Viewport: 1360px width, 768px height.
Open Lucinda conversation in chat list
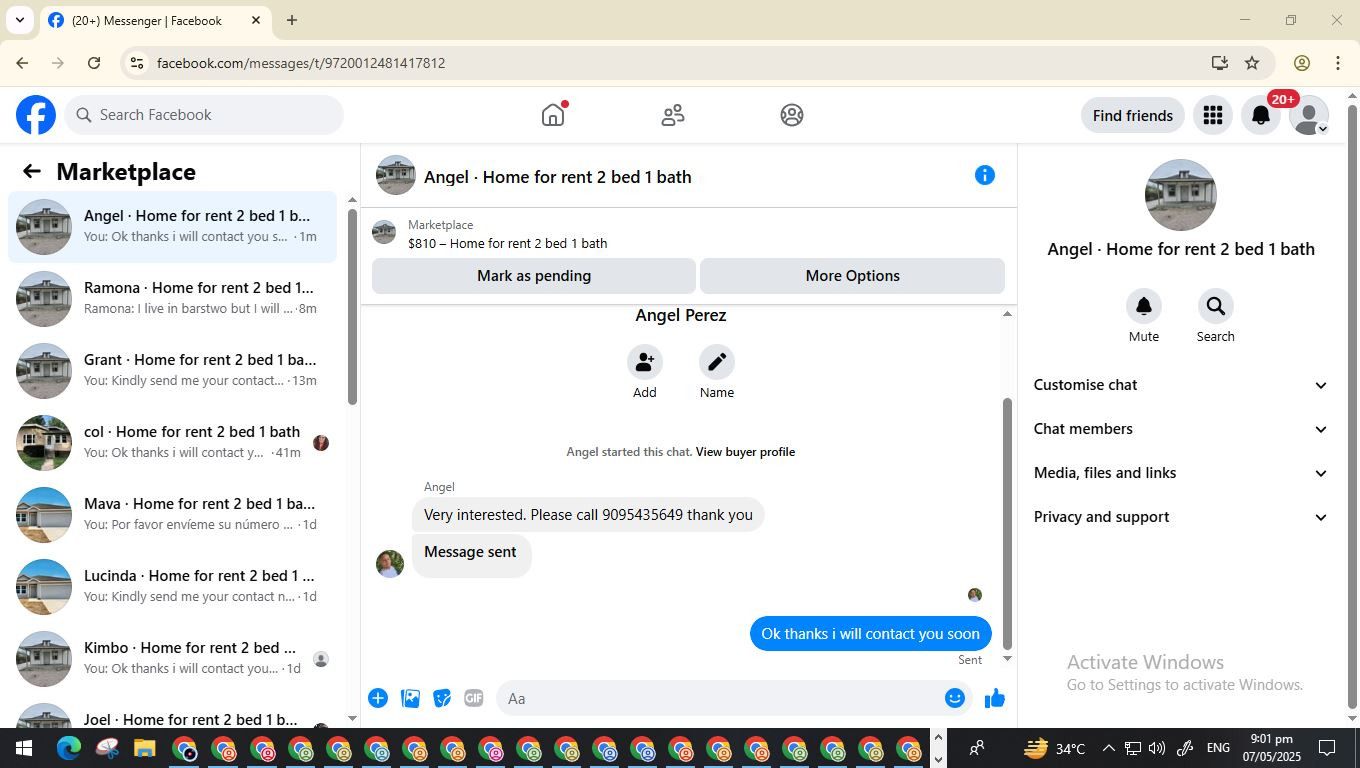pyautogui.click(x=173, y=587)
